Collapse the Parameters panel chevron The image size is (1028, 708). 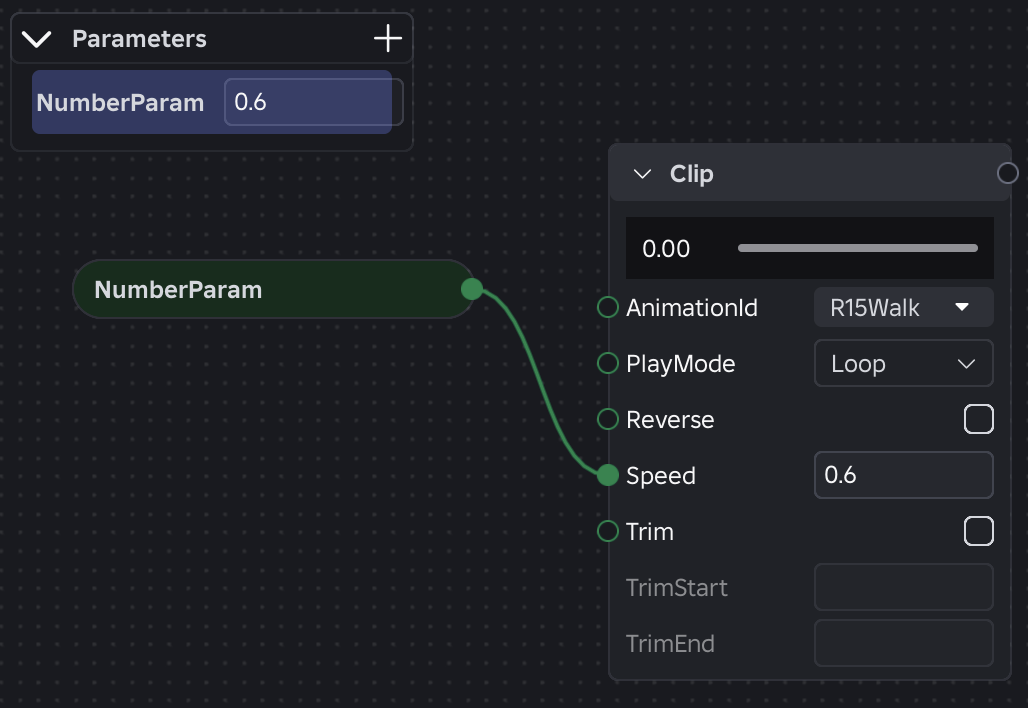point(36,39)
